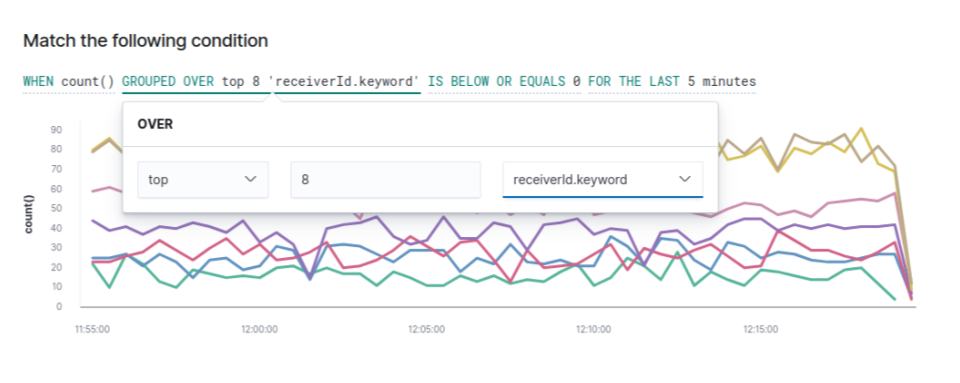Click the 11:55:00 time axis label
The image size is (960, 383).
pos(92,329)
